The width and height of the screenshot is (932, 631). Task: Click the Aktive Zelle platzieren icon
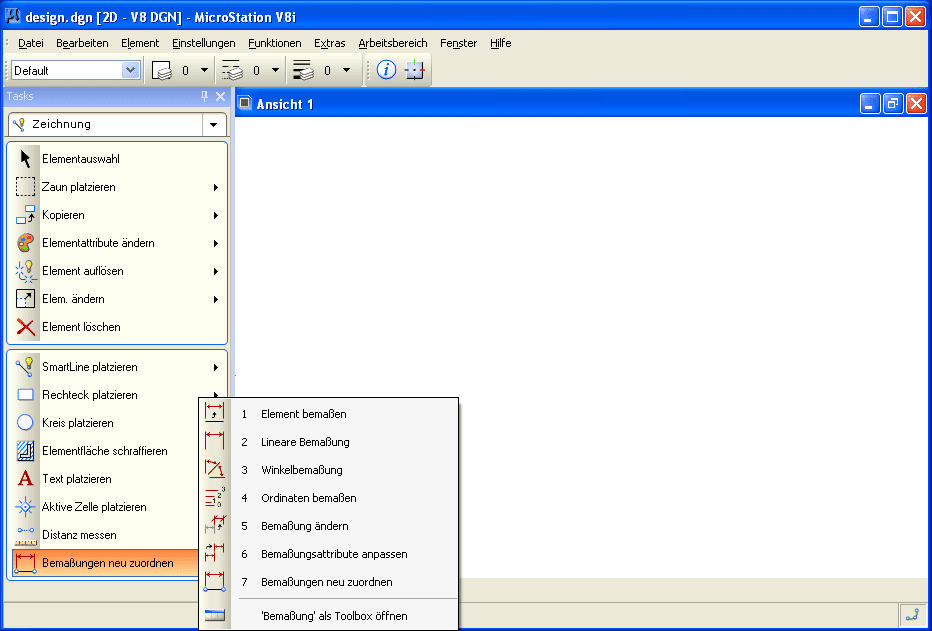26,507
